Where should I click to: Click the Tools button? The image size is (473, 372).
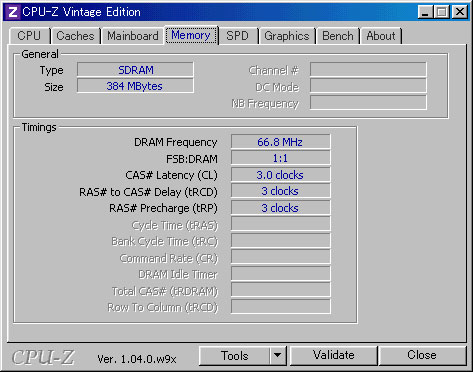pyautogui.click(x=235, y=356)
